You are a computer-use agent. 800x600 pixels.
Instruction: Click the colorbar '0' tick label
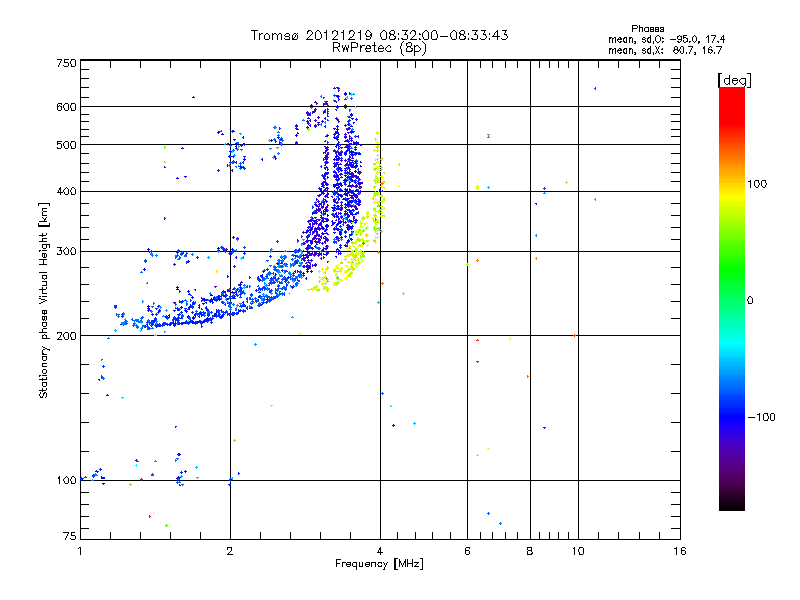coord(750,301)
